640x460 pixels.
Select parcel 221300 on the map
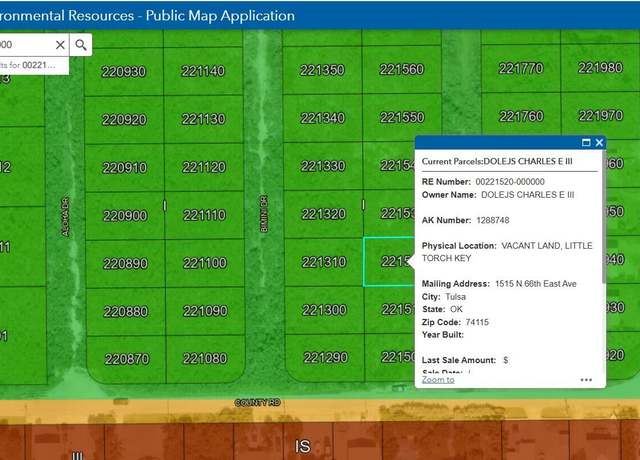pos(324,310)
